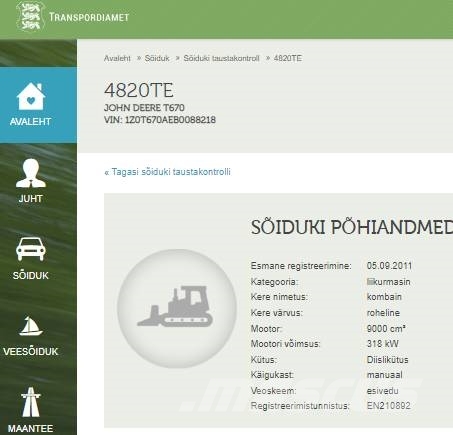Click 4820TE at the breadcrumb end
This screenshot has width=453, height=435.
(288, 58)
